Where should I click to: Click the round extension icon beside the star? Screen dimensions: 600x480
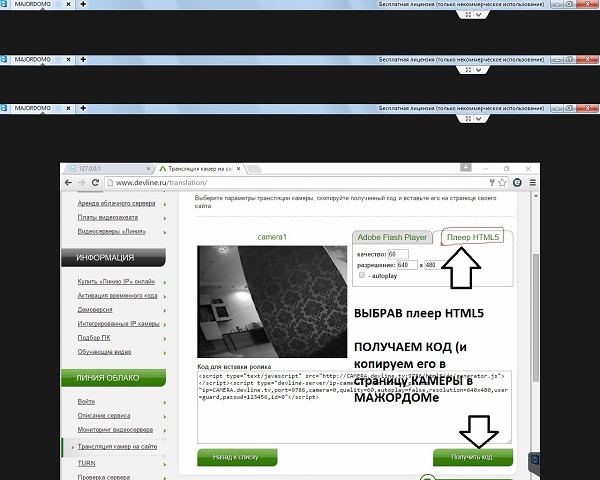coord(517,183)
